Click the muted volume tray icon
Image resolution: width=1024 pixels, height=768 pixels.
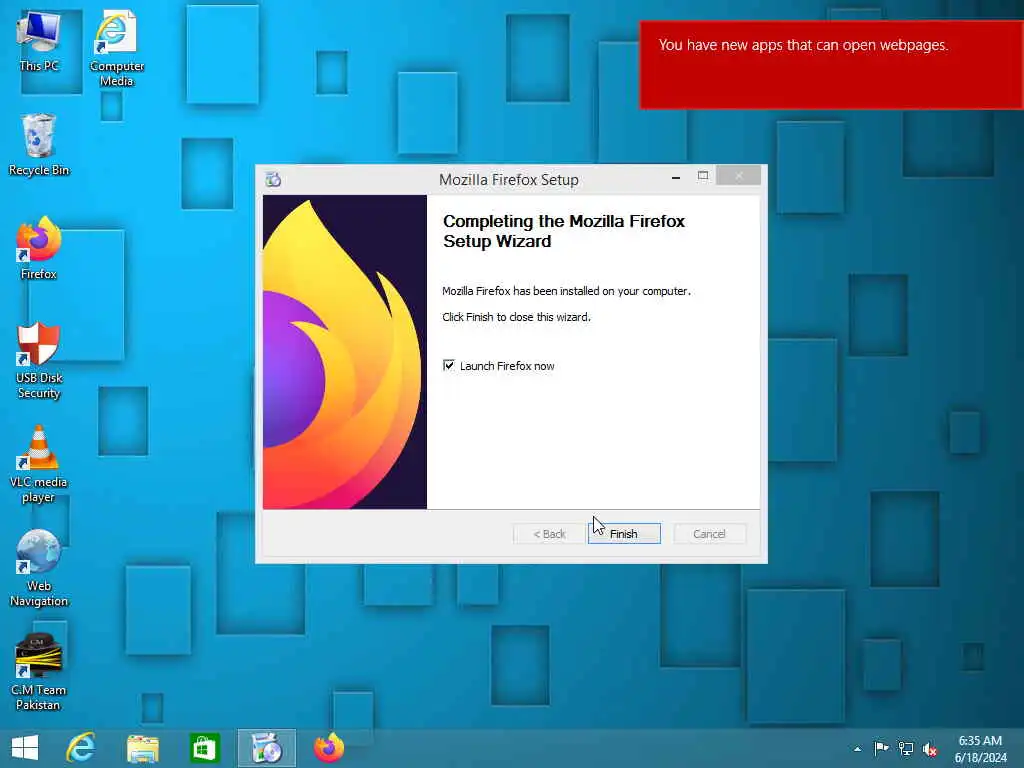pyautogui.click(x=930, y=749)
